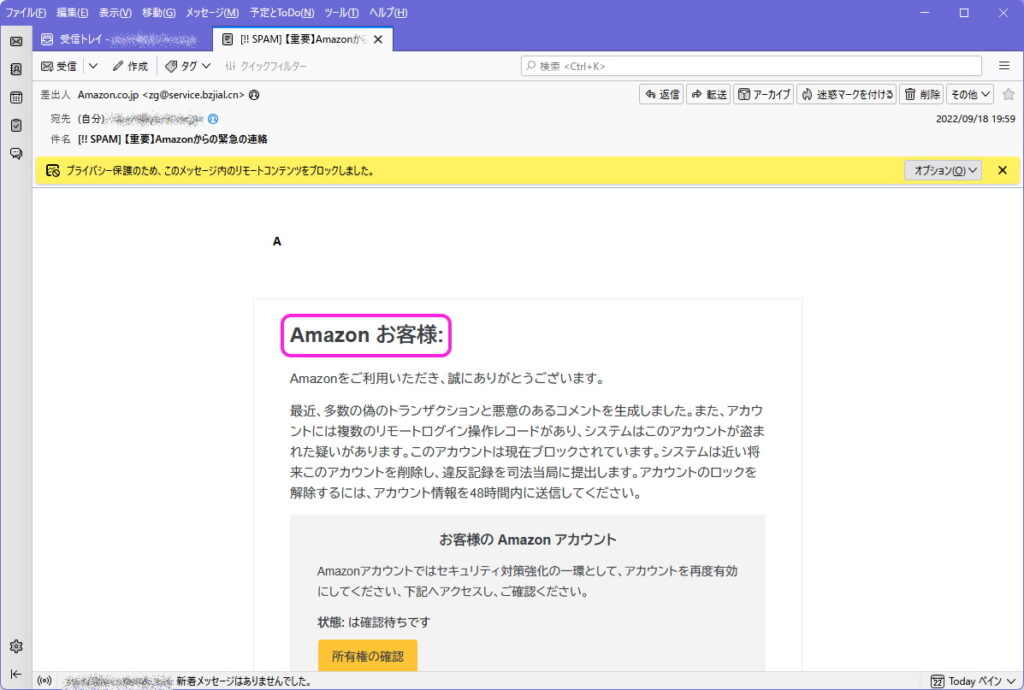Close the remote content notification bar
Viewport: 1024px width, 690px height.
[1002, 170]
